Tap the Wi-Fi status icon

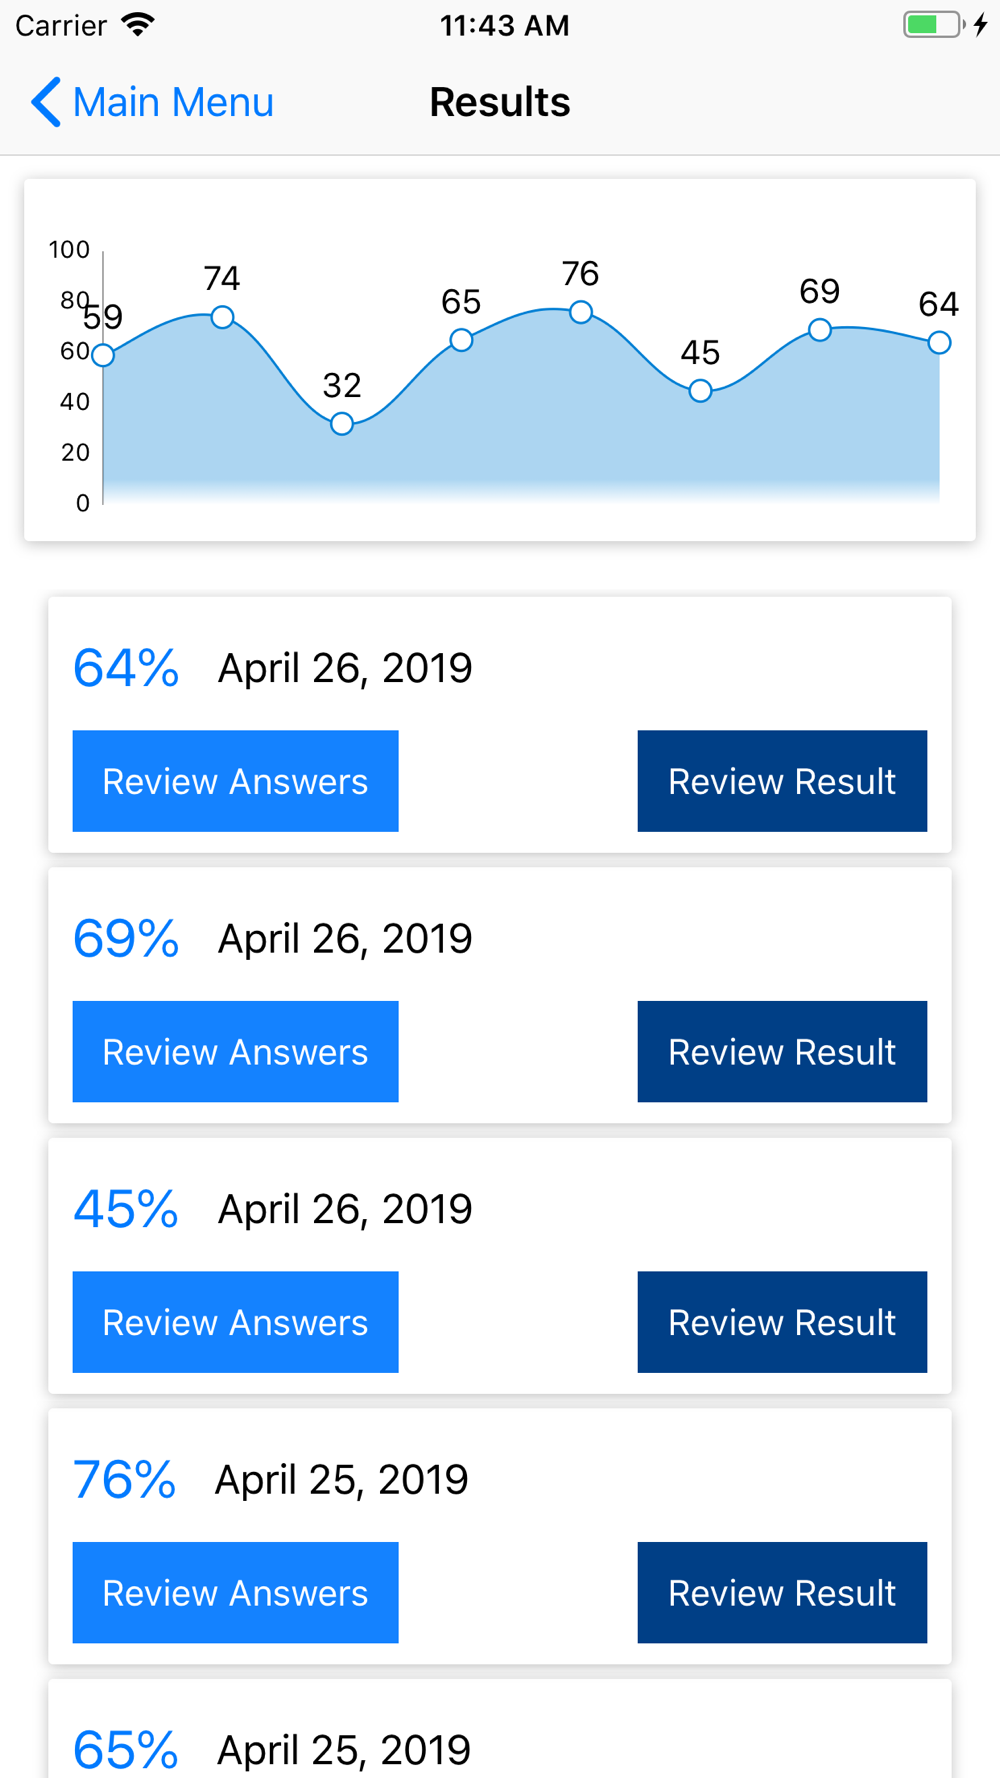[138, 24]
